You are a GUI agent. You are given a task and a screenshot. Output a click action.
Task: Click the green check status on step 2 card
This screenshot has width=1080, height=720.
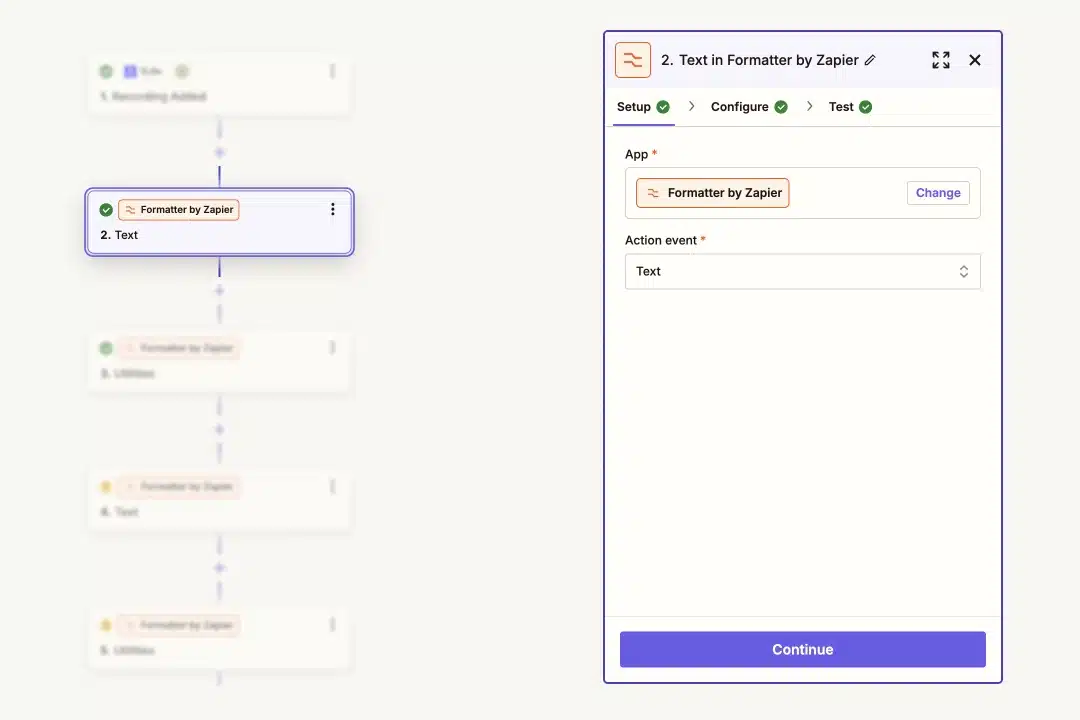pos(106,209)
